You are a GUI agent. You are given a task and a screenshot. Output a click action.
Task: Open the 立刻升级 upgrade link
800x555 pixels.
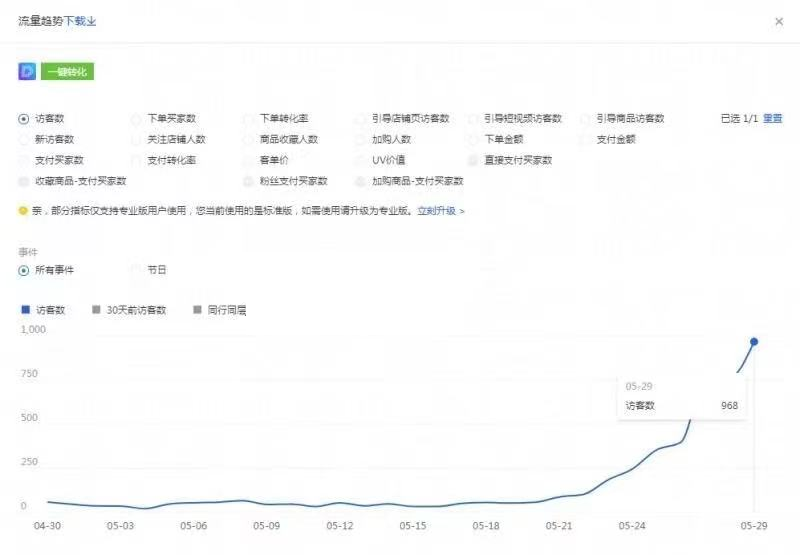(x=441, y=211)
